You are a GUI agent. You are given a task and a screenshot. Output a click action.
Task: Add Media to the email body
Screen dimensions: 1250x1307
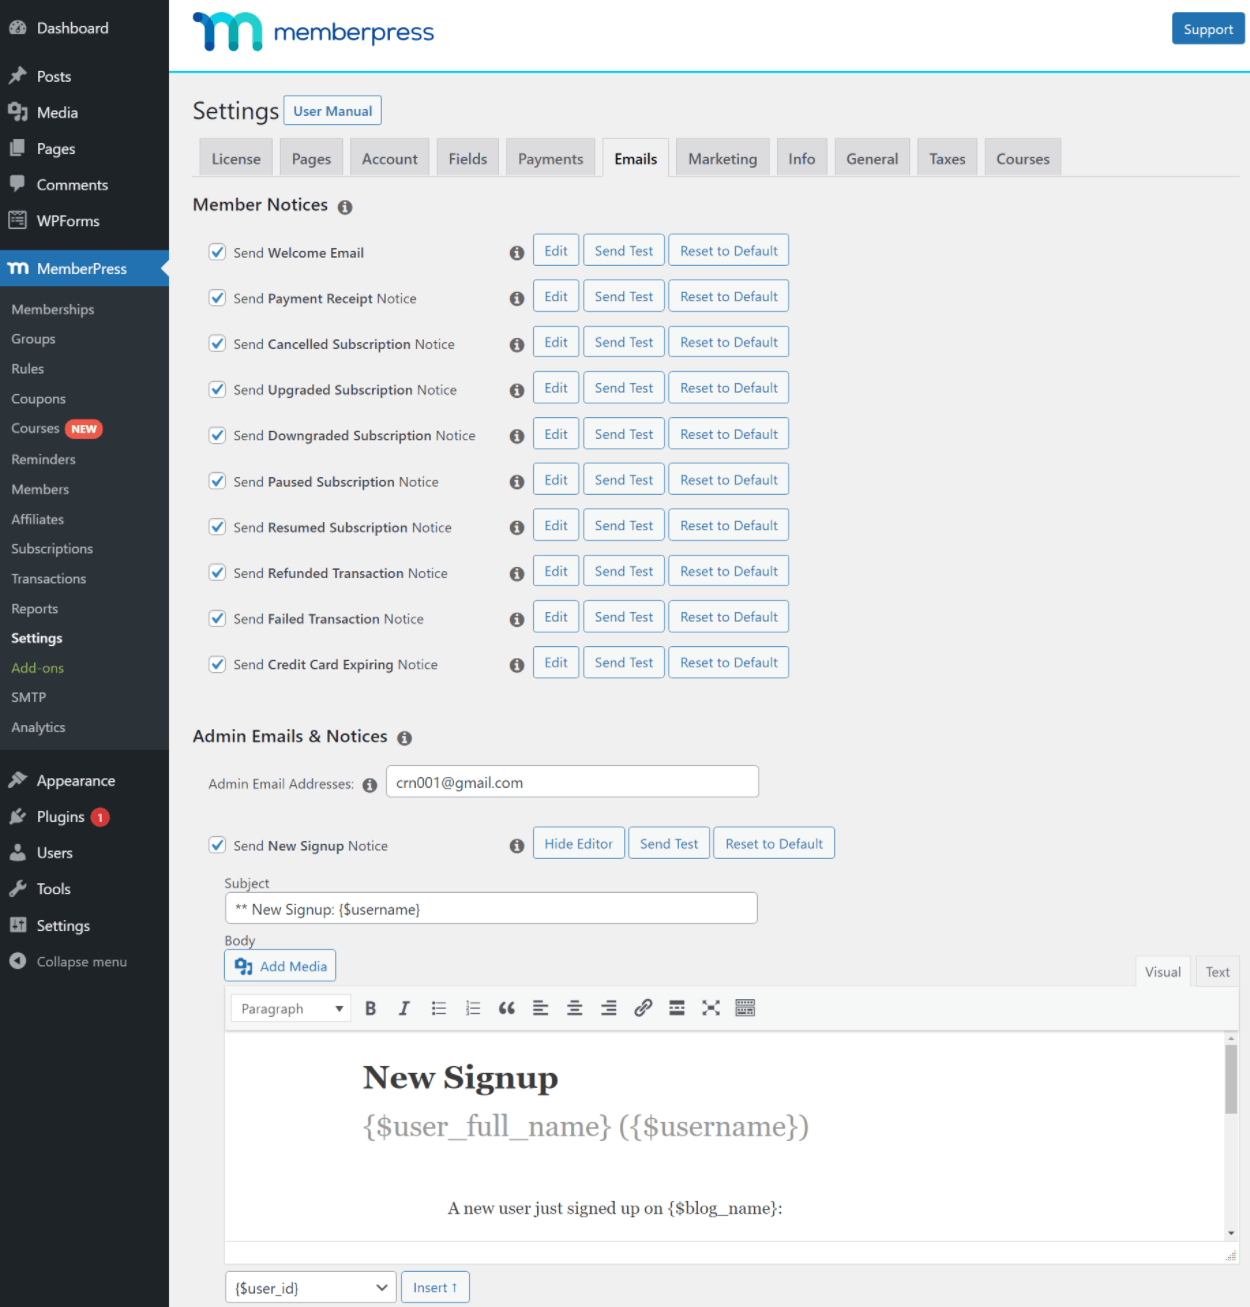(x=280, y=966)
